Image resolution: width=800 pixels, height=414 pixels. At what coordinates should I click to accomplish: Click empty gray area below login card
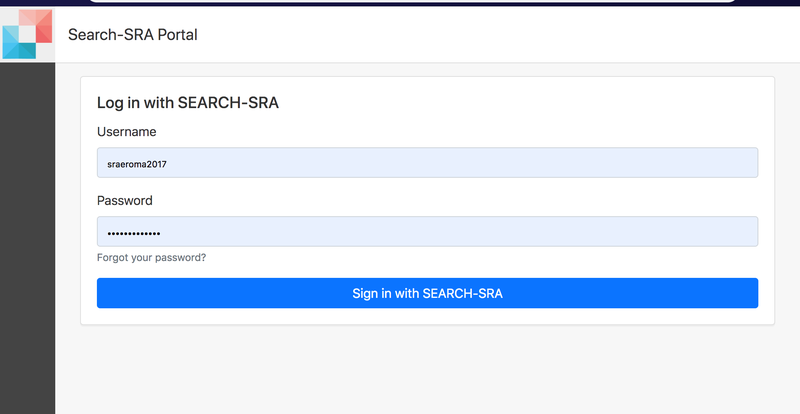(x=427, y=370)
